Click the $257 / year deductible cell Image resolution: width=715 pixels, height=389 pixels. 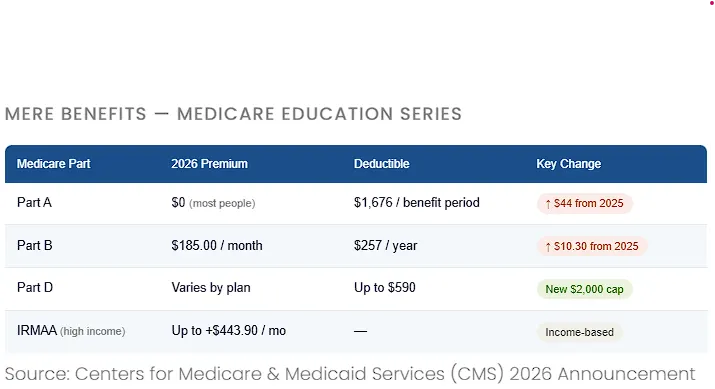385,245
